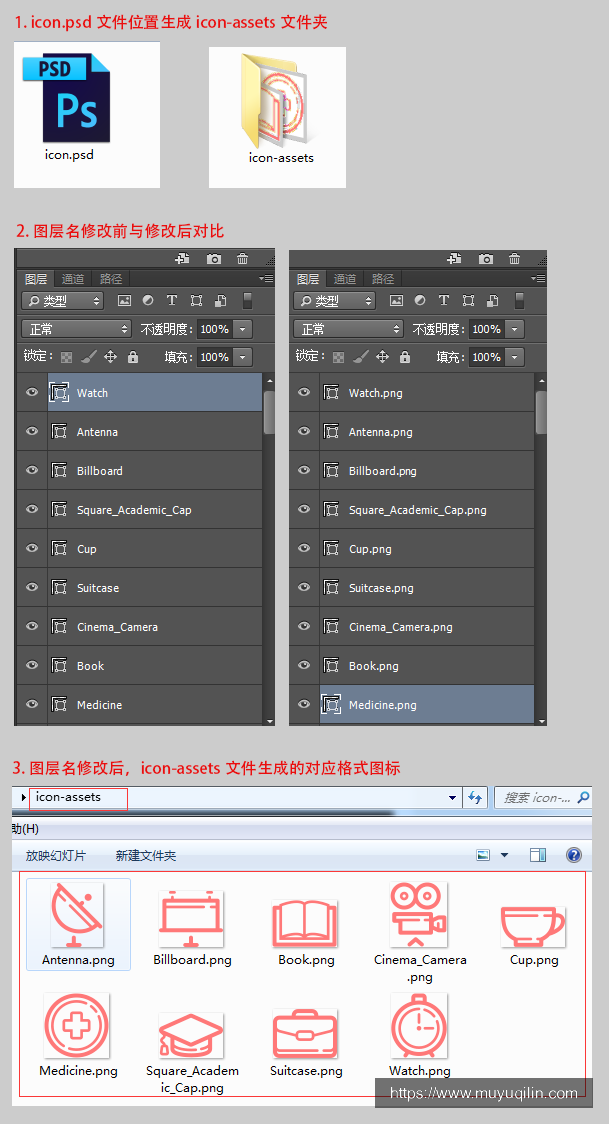
Task: Open the 正常 blend mode dropdown in the Watch.png panel
Action: pyautogui.click(x=348, y=328)
